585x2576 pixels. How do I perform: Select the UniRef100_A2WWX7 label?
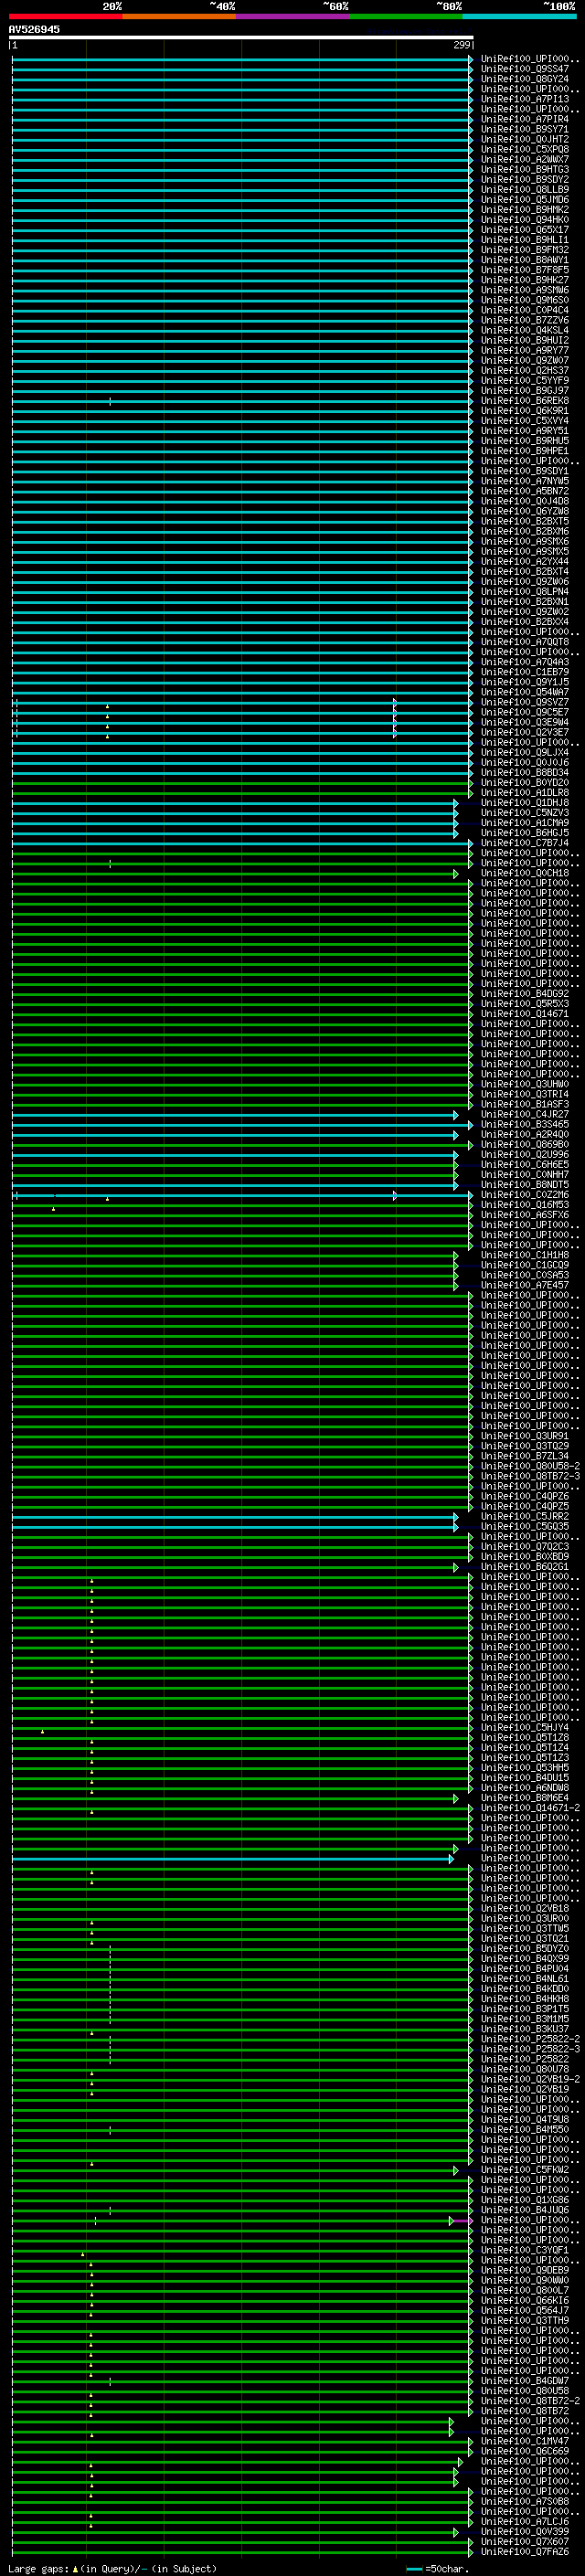(x=525, y=159)
